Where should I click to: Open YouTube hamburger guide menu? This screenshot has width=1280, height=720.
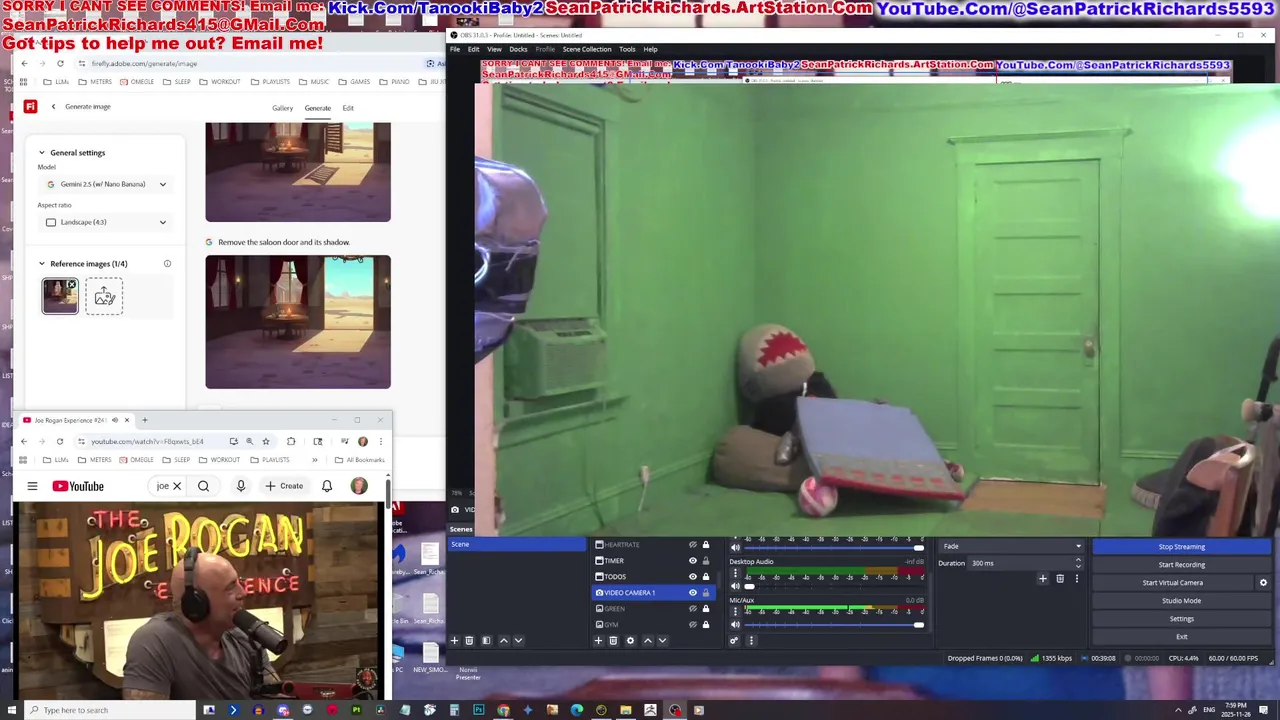32,486
